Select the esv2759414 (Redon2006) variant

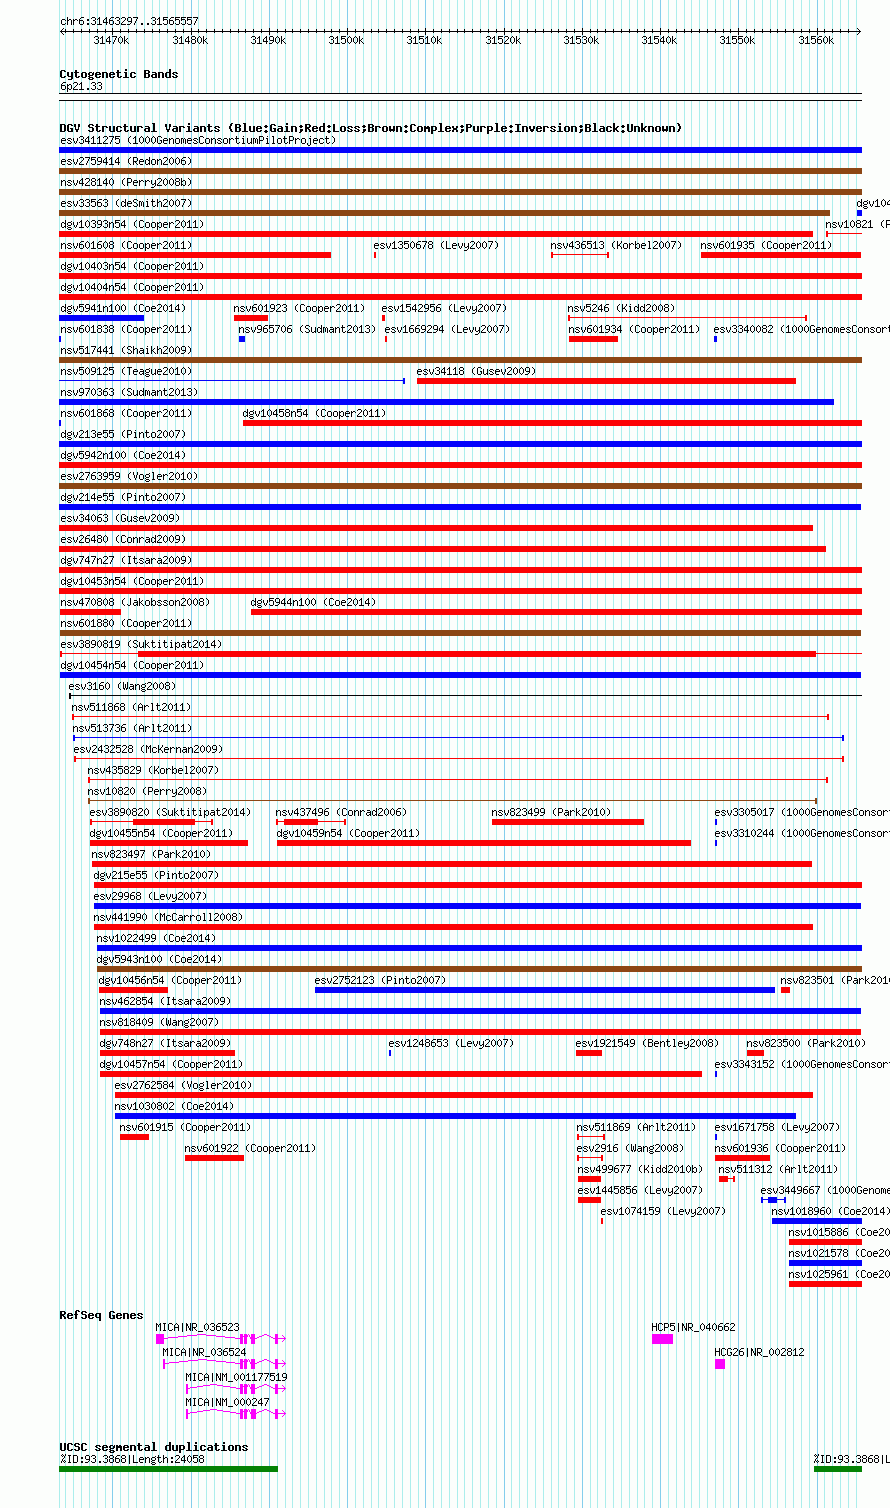(x=126, y=162)
